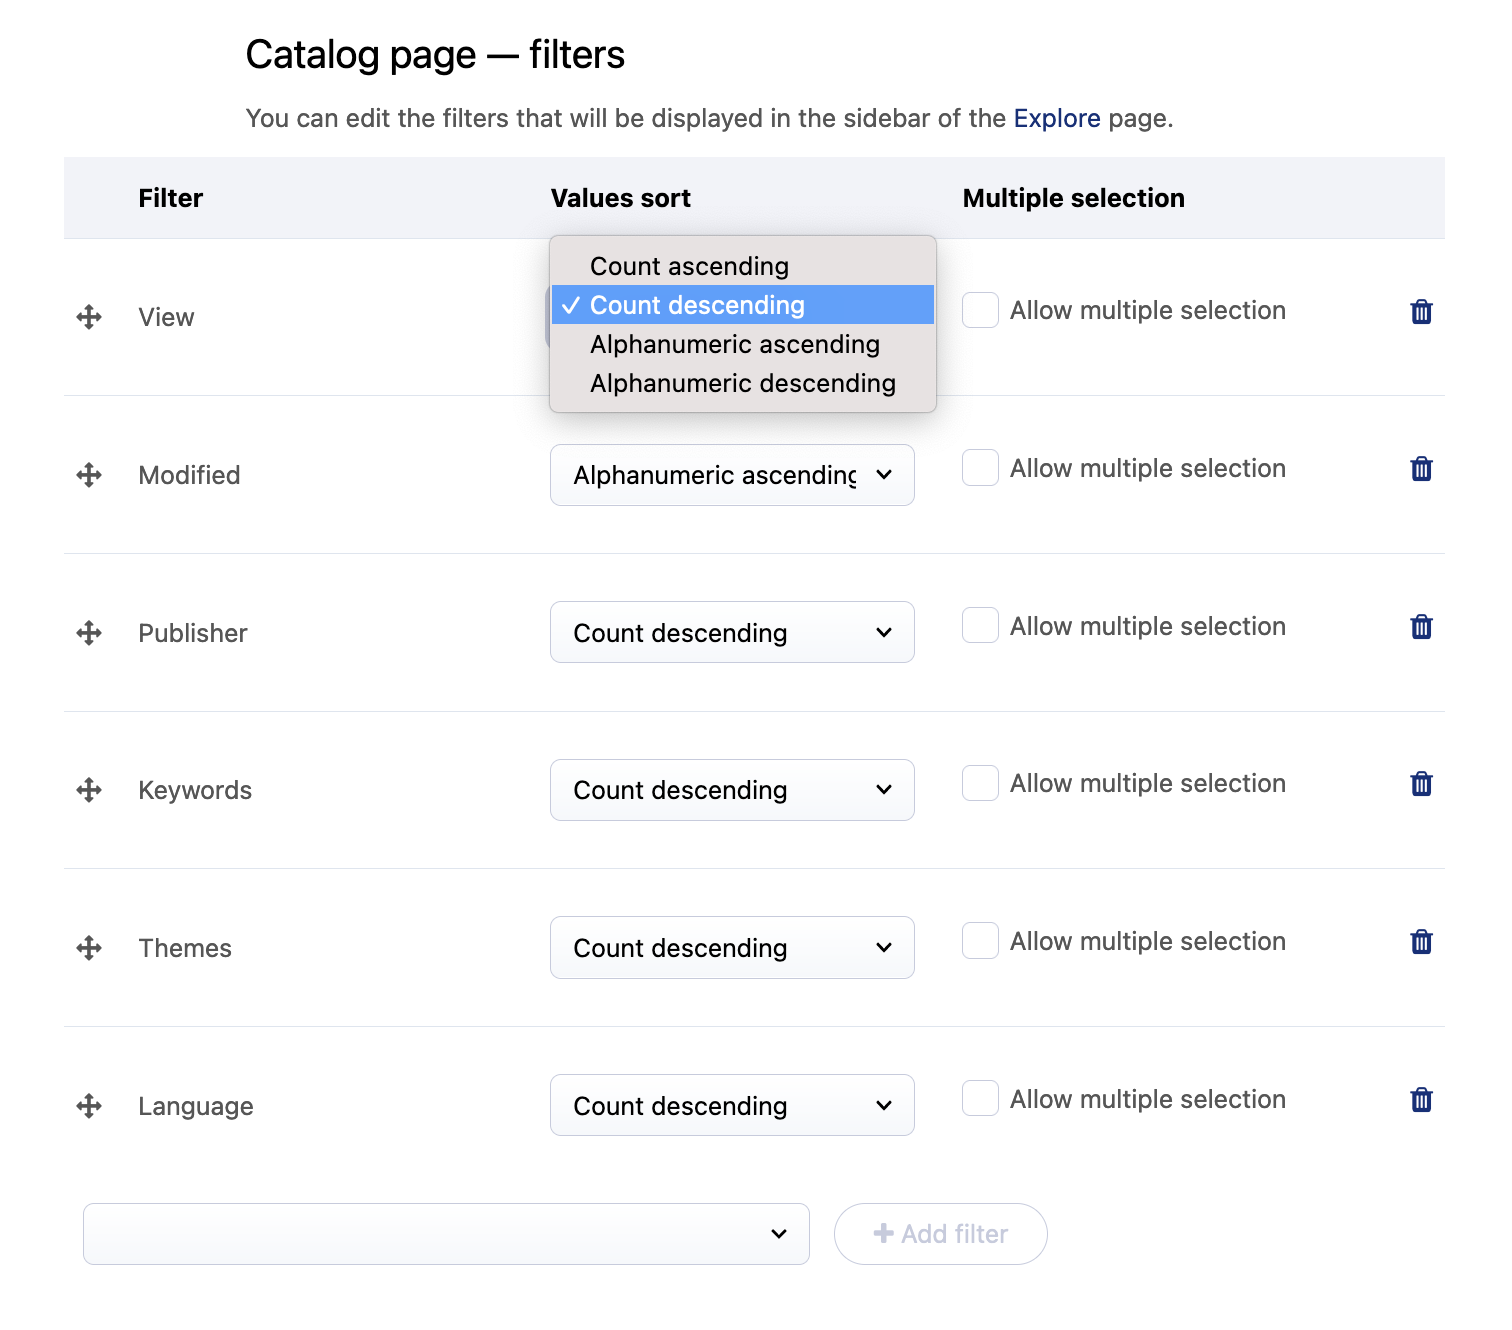Viewport: 1512px width, 1330px height.
Task: Click the move handle beside Publisher
Action: tap(89, 633)
